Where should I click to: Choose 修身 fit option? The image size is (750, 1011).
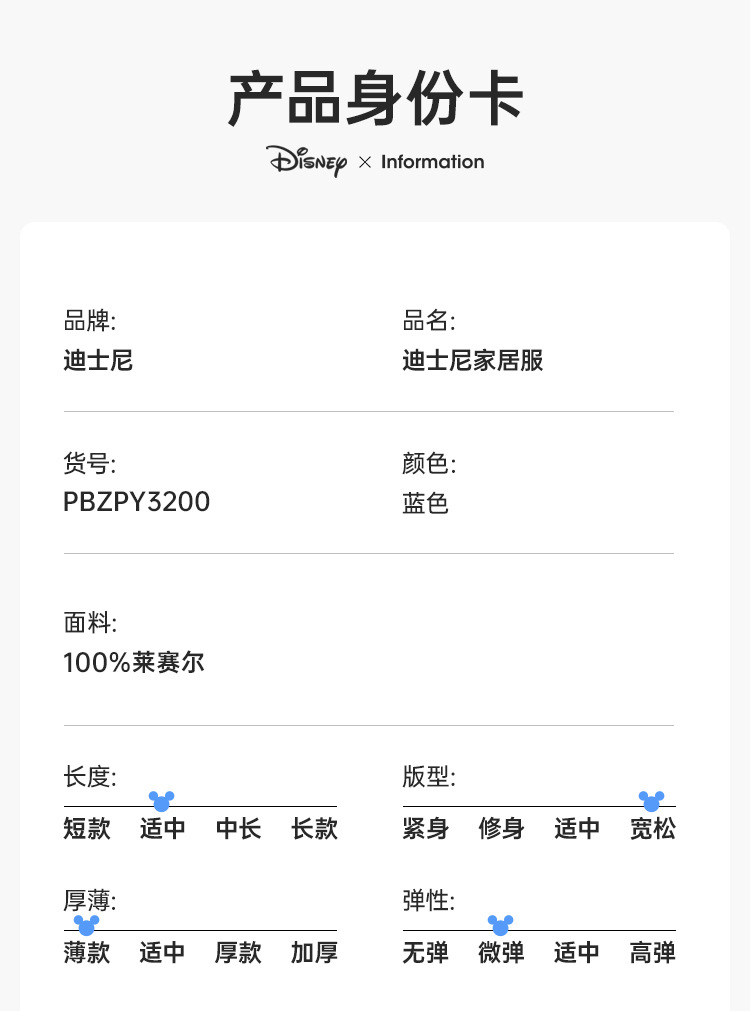tap(501, 829)
